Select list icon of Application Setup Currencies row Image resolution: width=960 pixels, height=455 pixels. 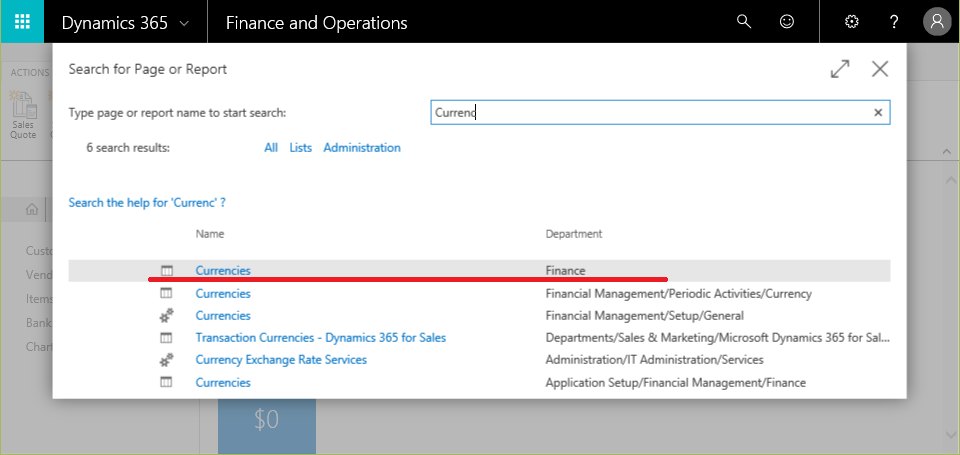[167, 382]
